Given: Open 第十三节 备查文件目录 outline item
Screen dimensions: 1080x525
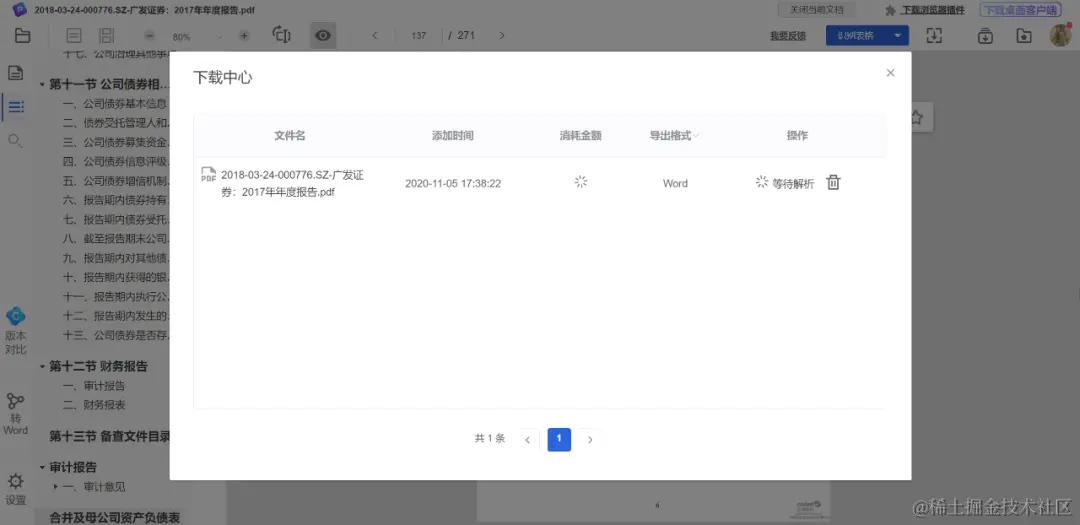Looking at the screenshot, I should tap(109, 436).
